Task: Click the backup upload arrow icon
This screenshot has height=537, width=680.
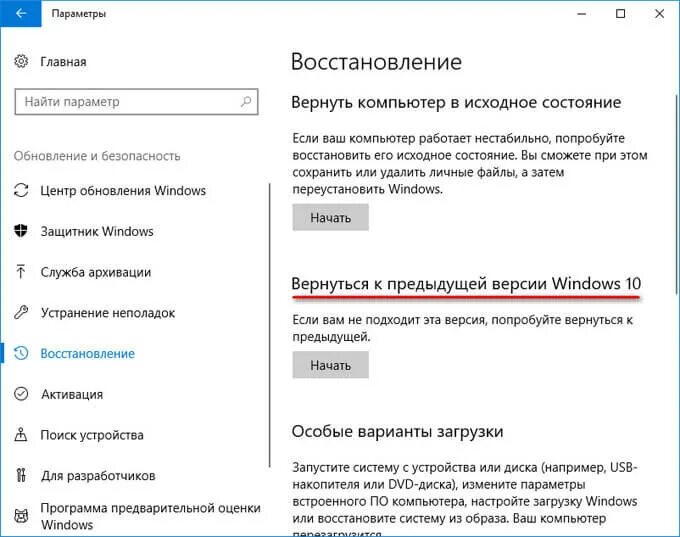Action: coord(20,272)
